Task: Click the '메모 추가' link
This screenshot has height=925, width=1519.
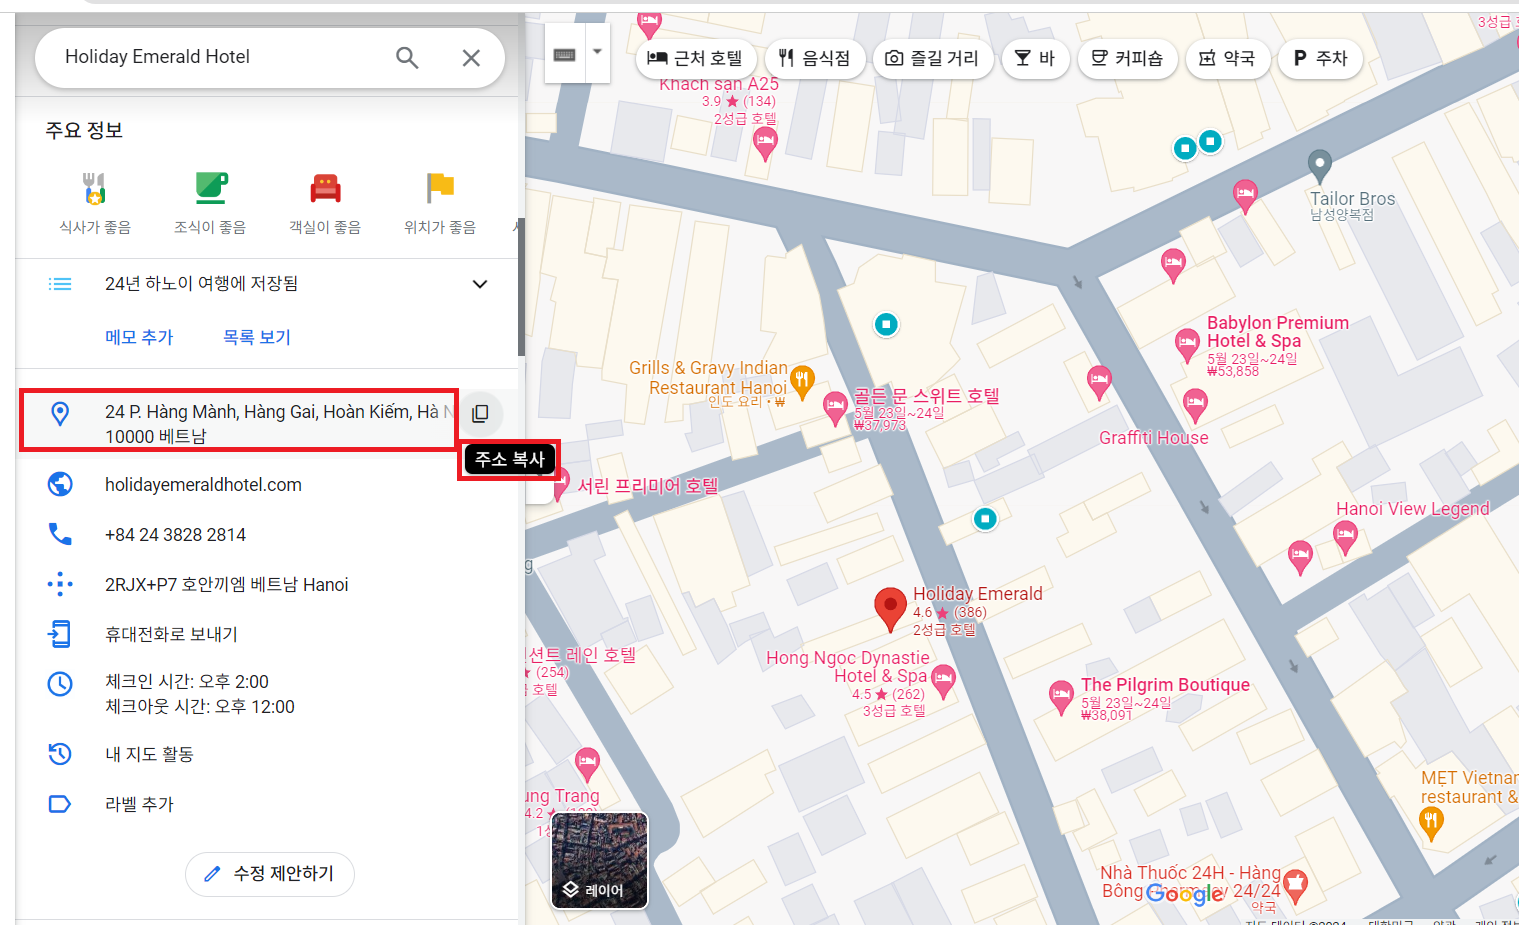Action: click(139, 337)
